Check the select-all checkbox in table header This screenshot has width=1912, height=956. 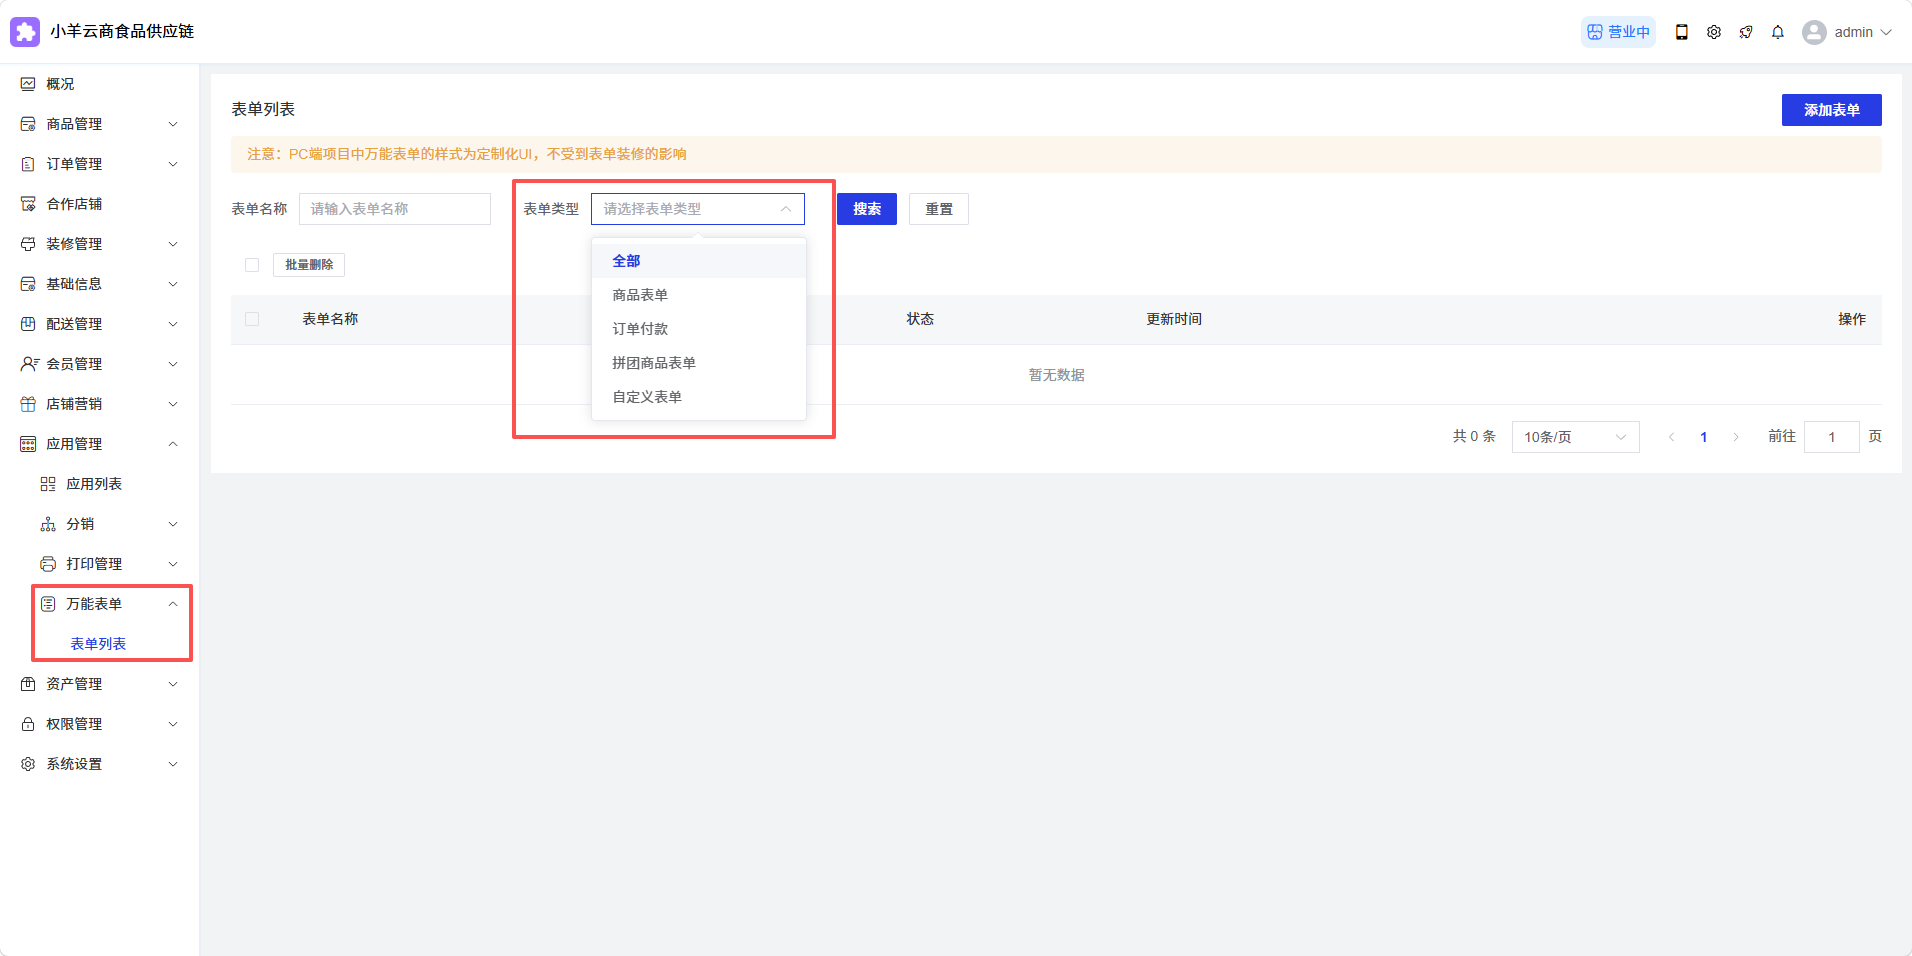tap(252, 319)
